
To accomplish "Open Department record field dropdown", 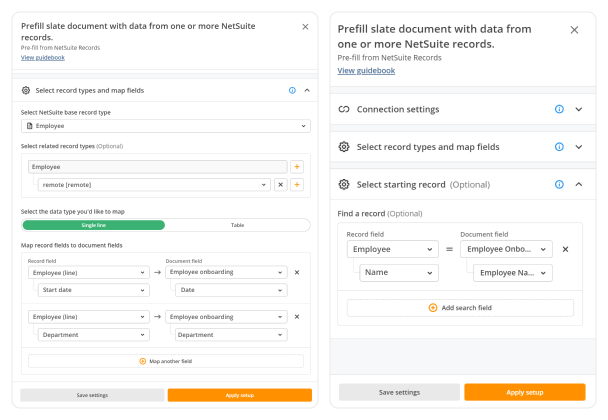I will 93,335.
